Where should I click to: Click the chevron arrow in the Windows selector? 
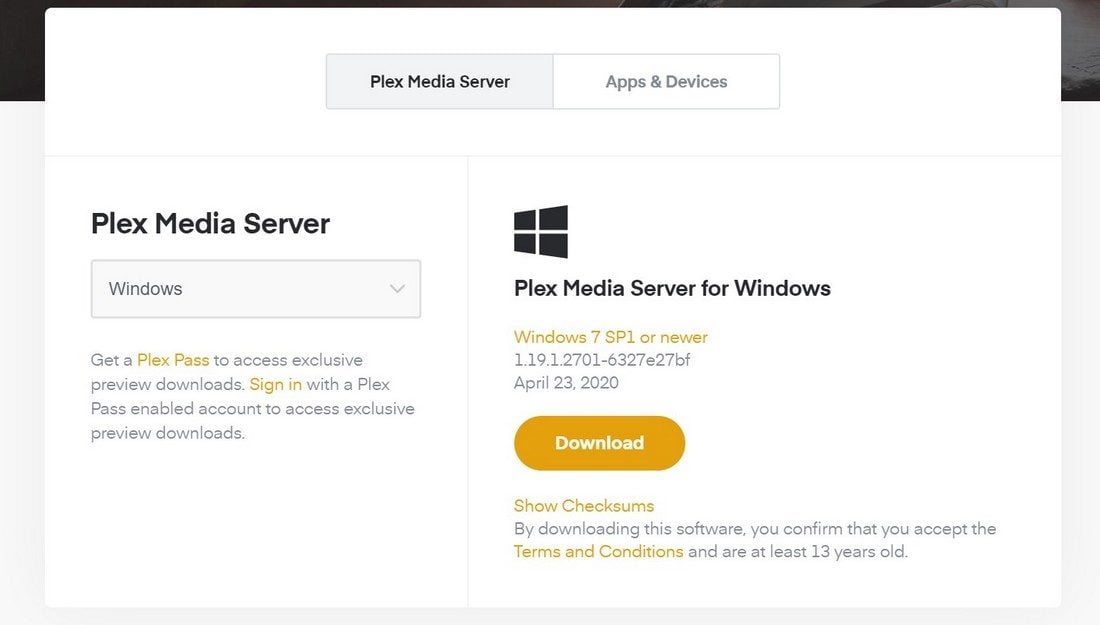pyautogui.click(x=397, y=289)
